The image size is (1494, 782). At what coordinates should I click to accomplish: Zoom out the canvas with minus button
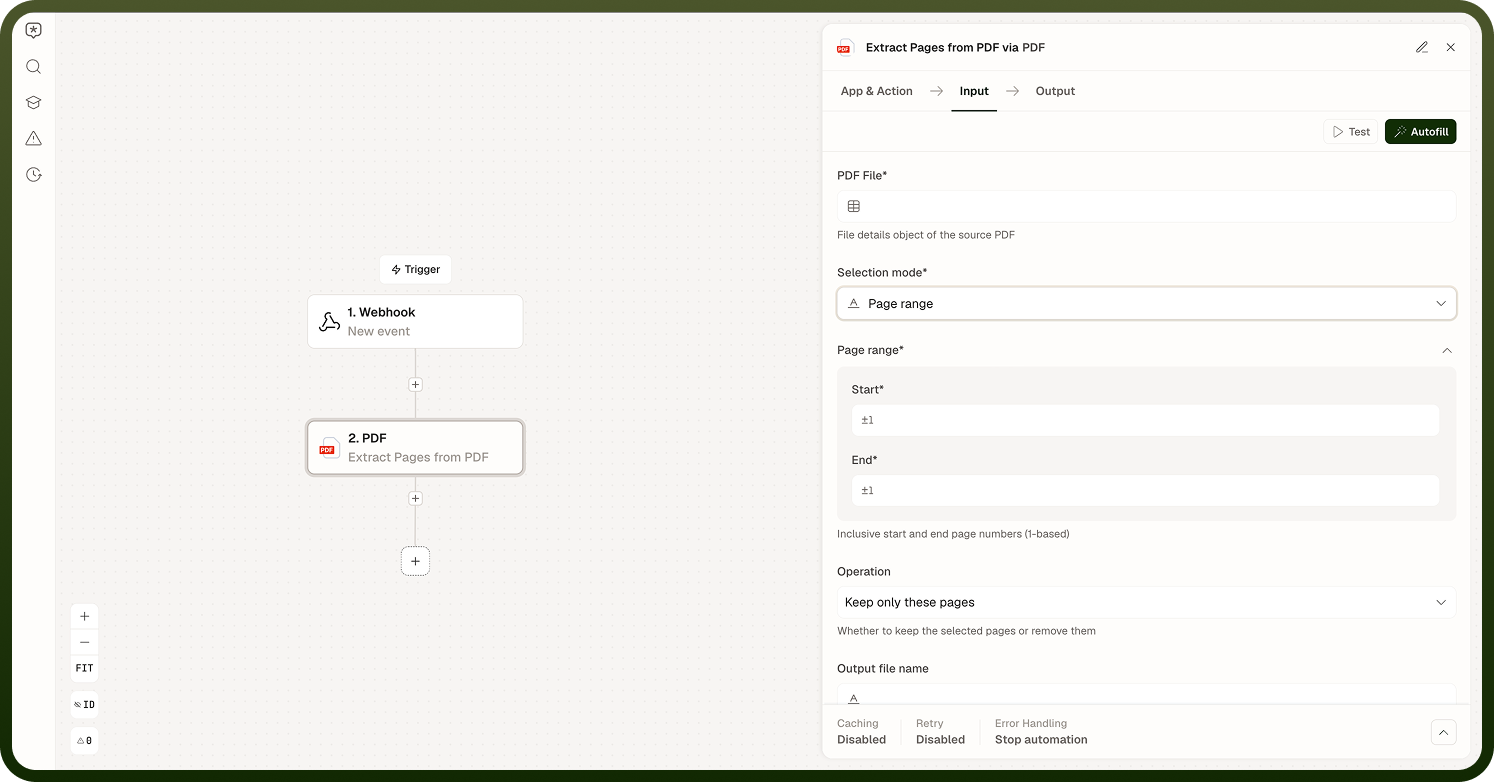point(85,642)
